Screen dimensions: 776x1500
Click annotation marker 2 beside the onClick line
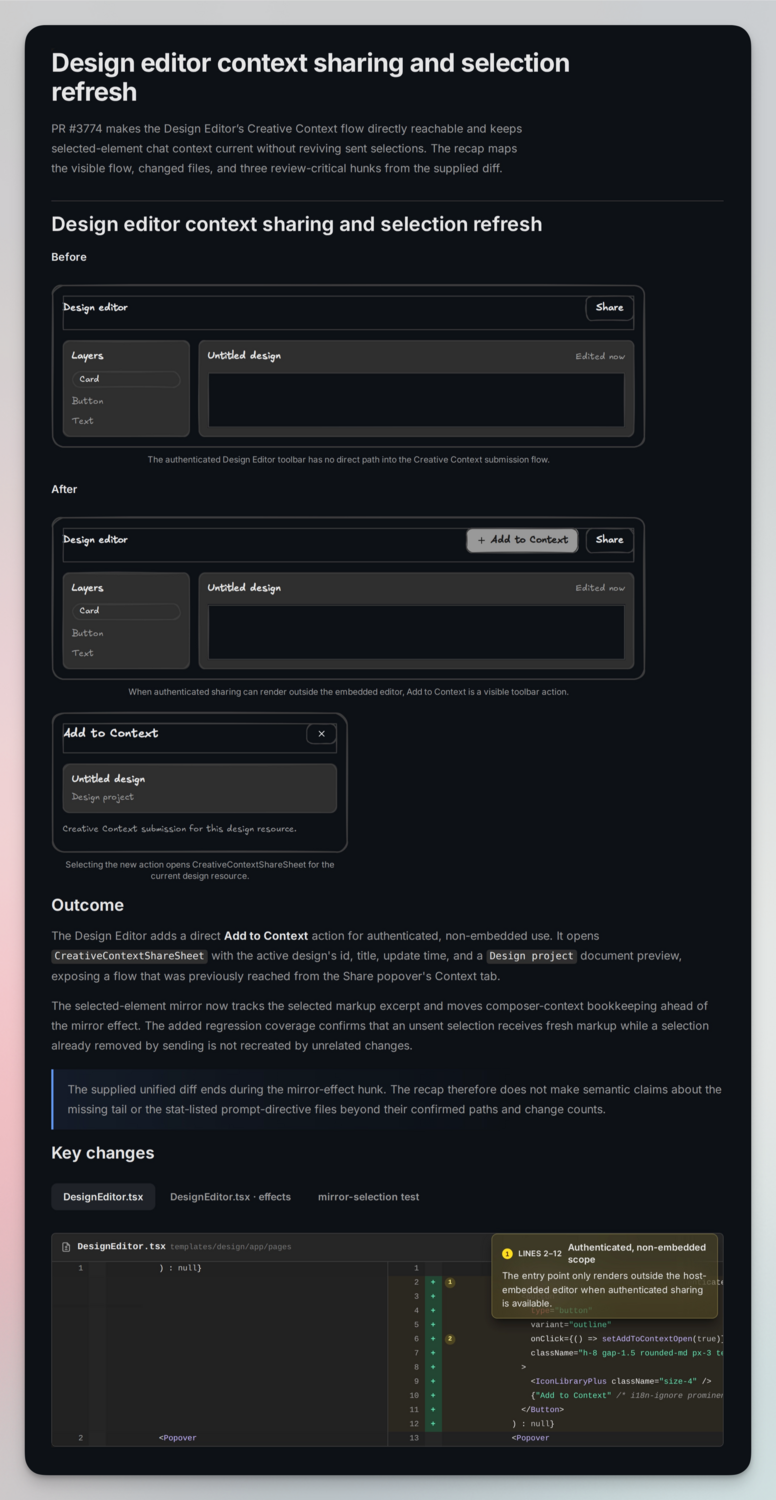(x=450, y=1338)
